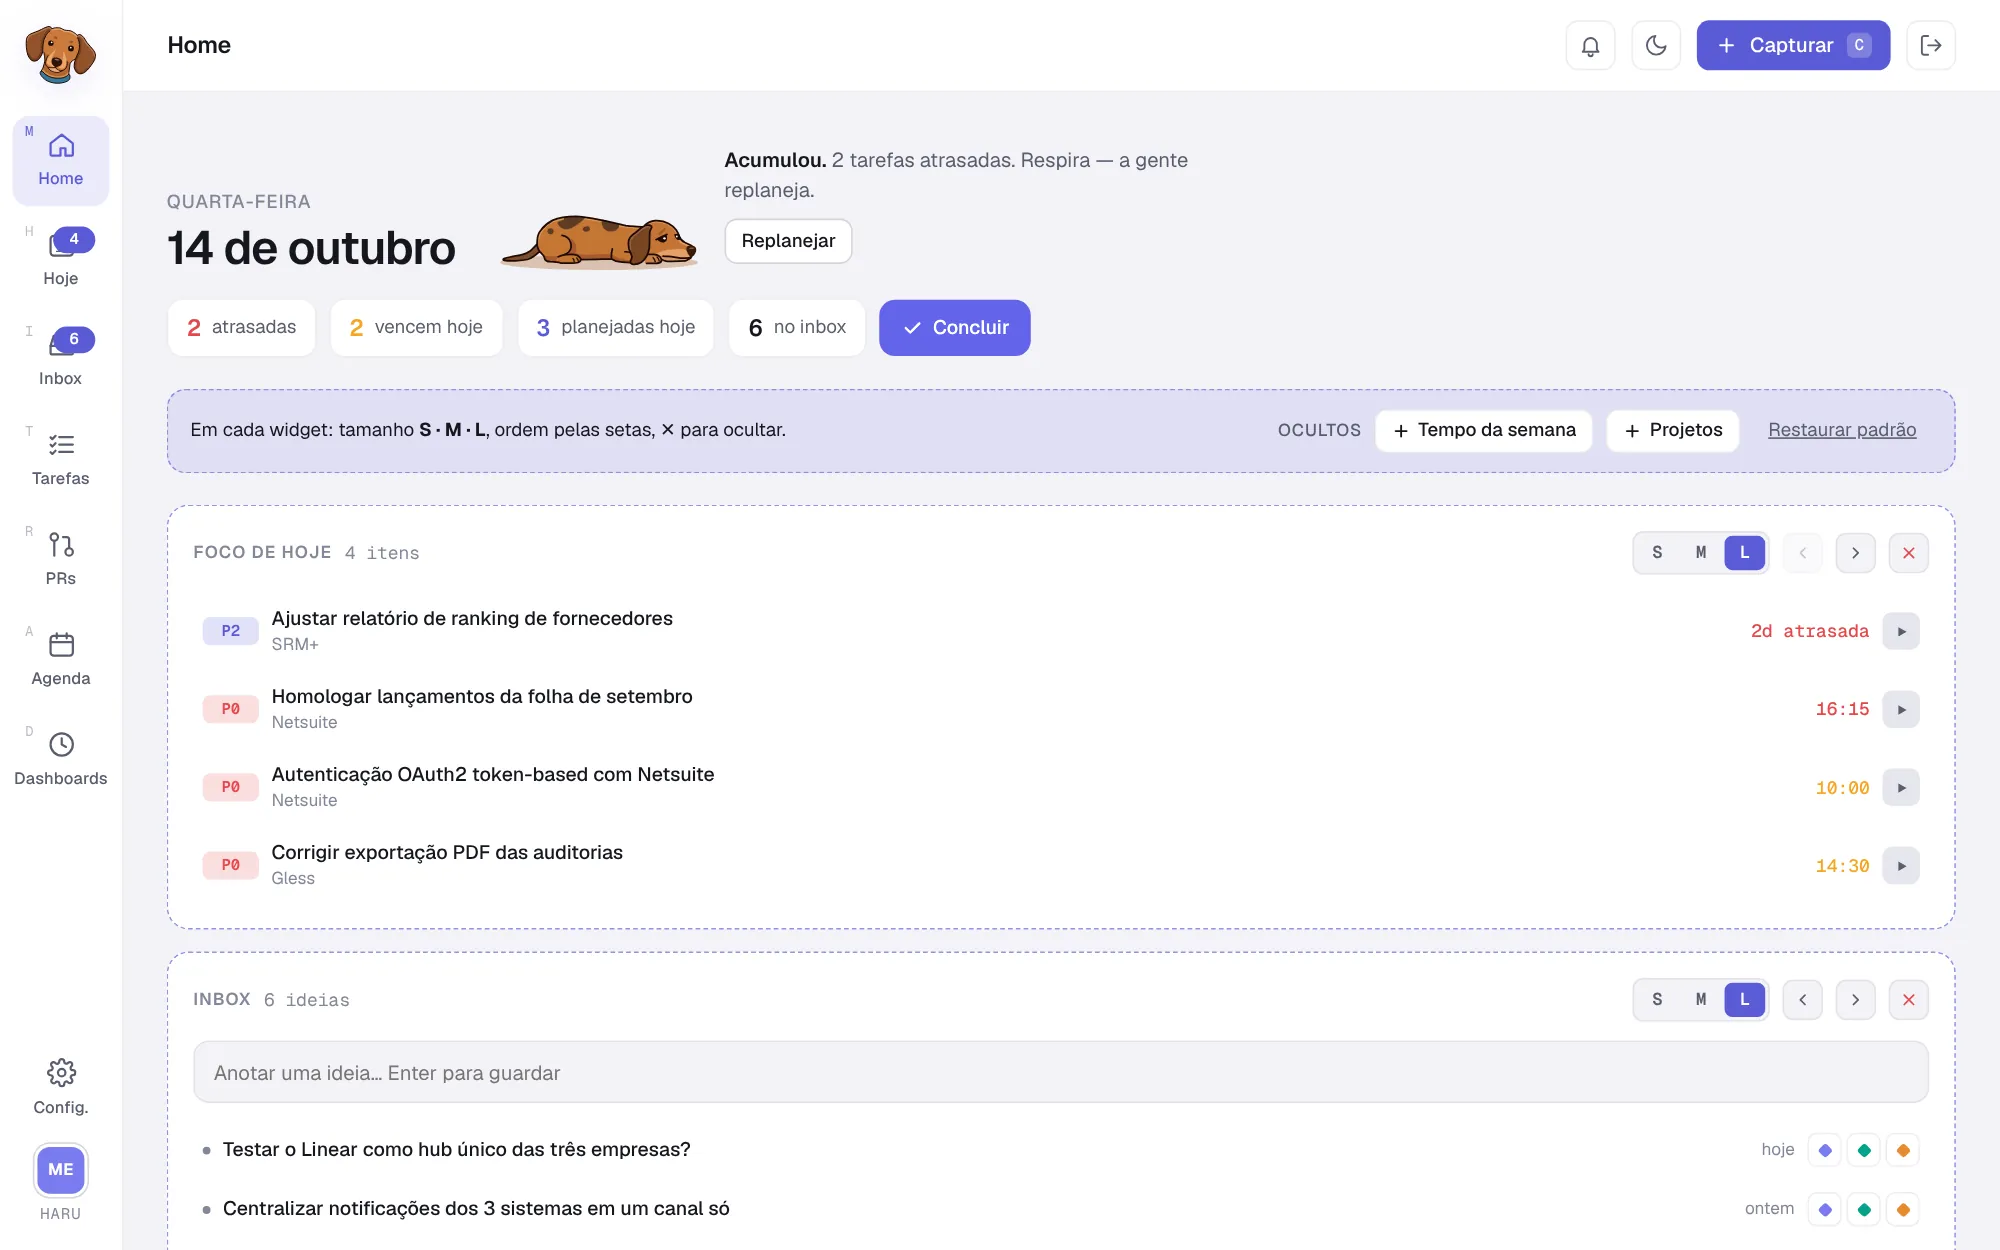Open Dashboards clock icon
This screenshot has height=1250, width=2000.
[61, 745]
